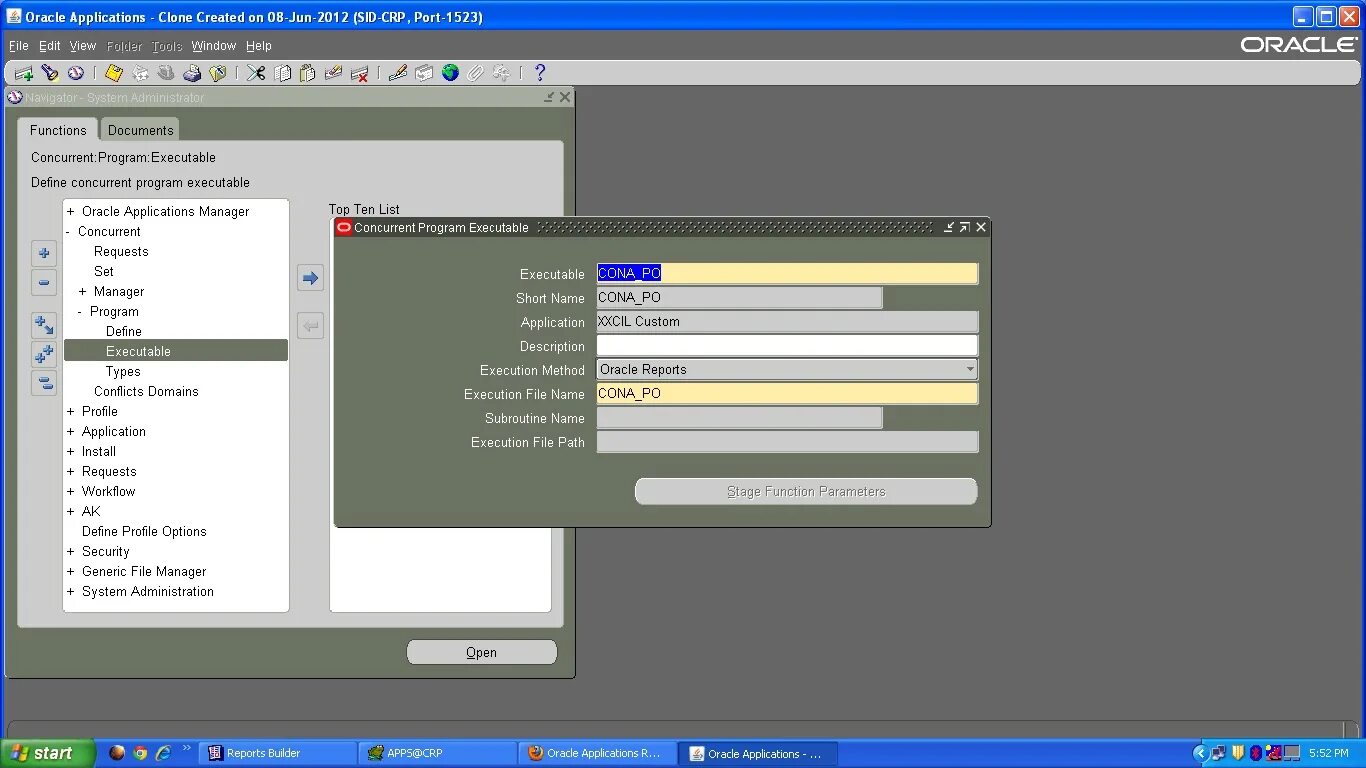Click the Chrome quick launch icon
Screen dimensions: 1366x768
[x=140, y=753]
